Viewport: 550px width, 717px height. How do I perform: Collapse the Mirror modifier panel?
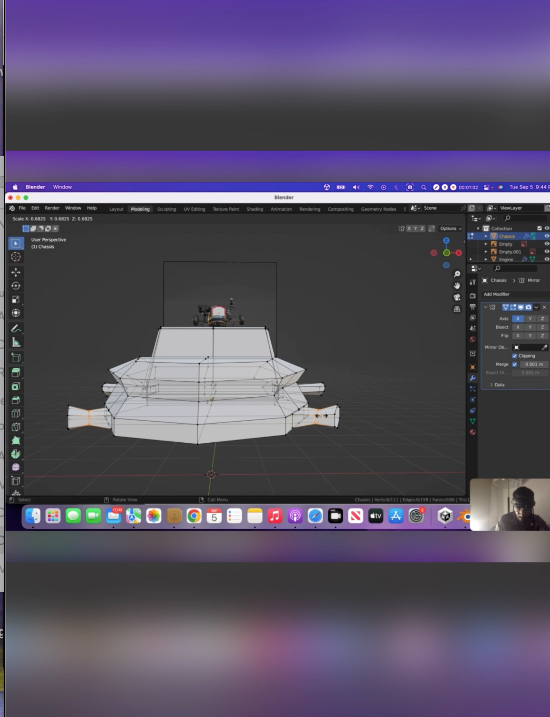point(486,307)
